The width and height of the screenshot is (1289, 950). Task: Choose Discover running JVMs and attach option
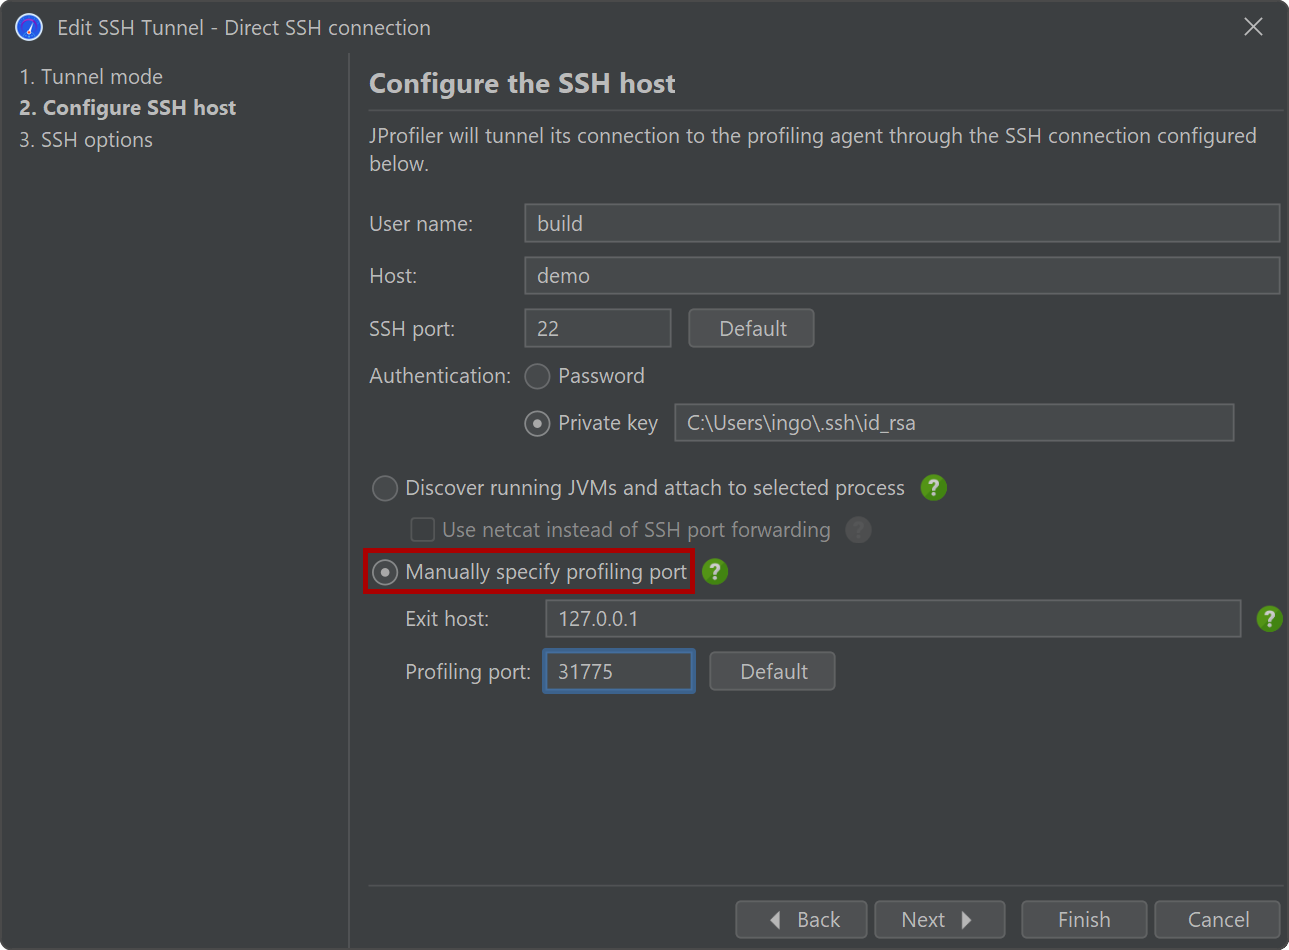(385, 488)
